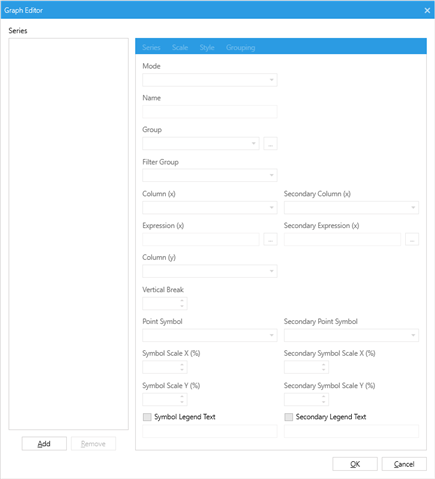Screen dimensions: 435x479
Task: Expand the Secondary Point Symbol dropdown
Action: click(x=351, y=335)
